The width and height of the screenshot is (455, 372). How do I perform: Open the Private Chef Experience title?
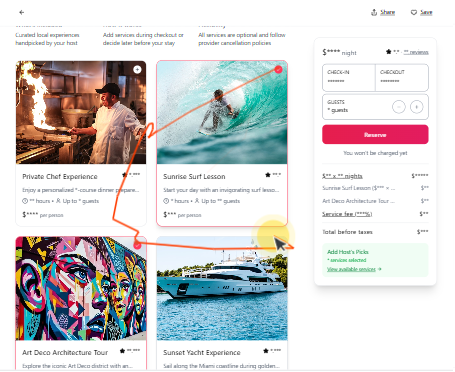[x=60, y=177]
